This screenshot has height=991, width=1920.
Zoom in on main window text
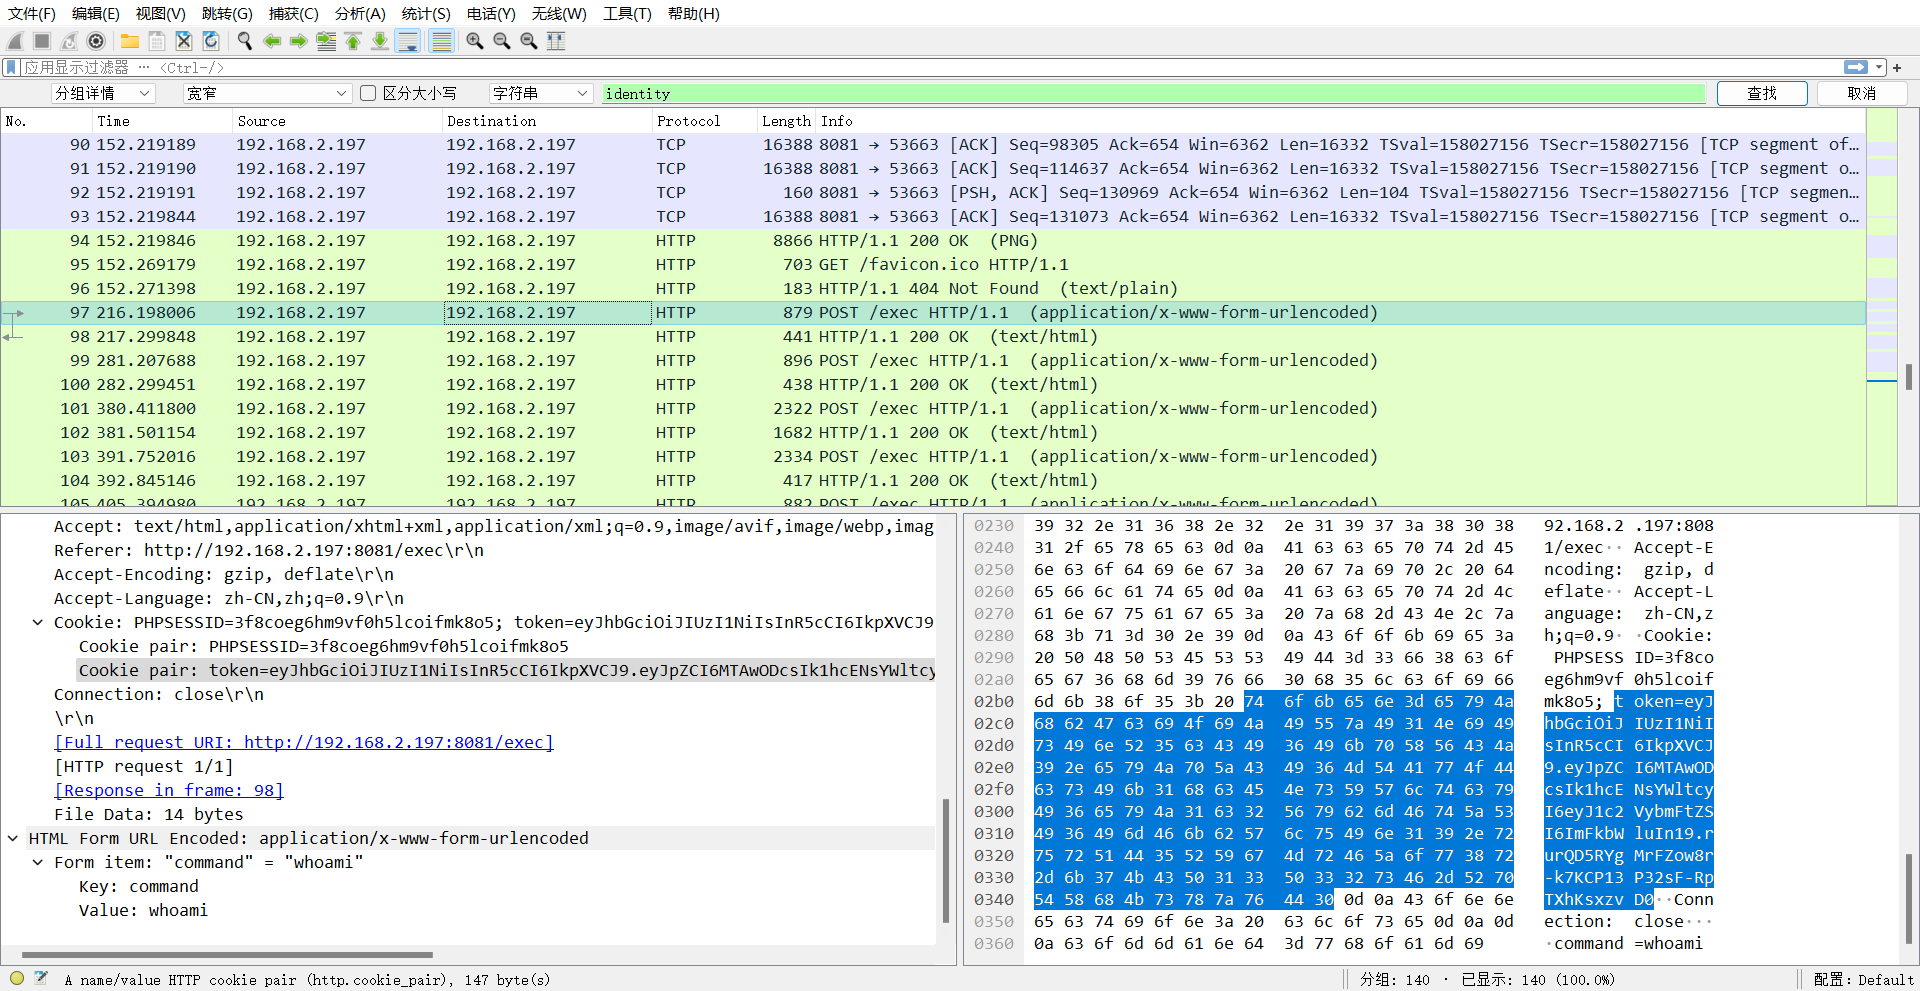point(475,41)
